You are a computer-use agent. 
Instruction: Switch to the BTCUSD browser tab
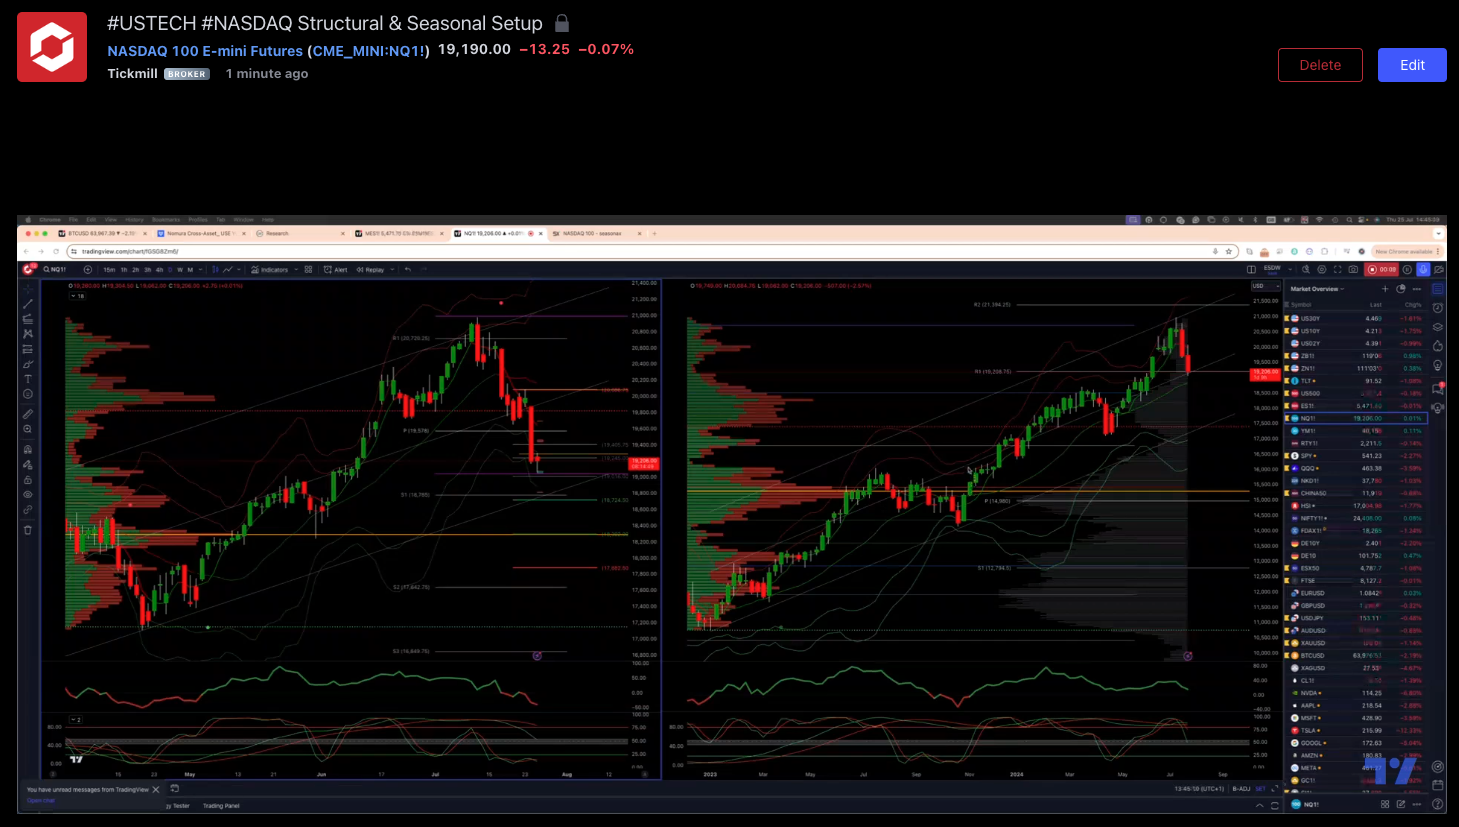(x=104, y=233)
